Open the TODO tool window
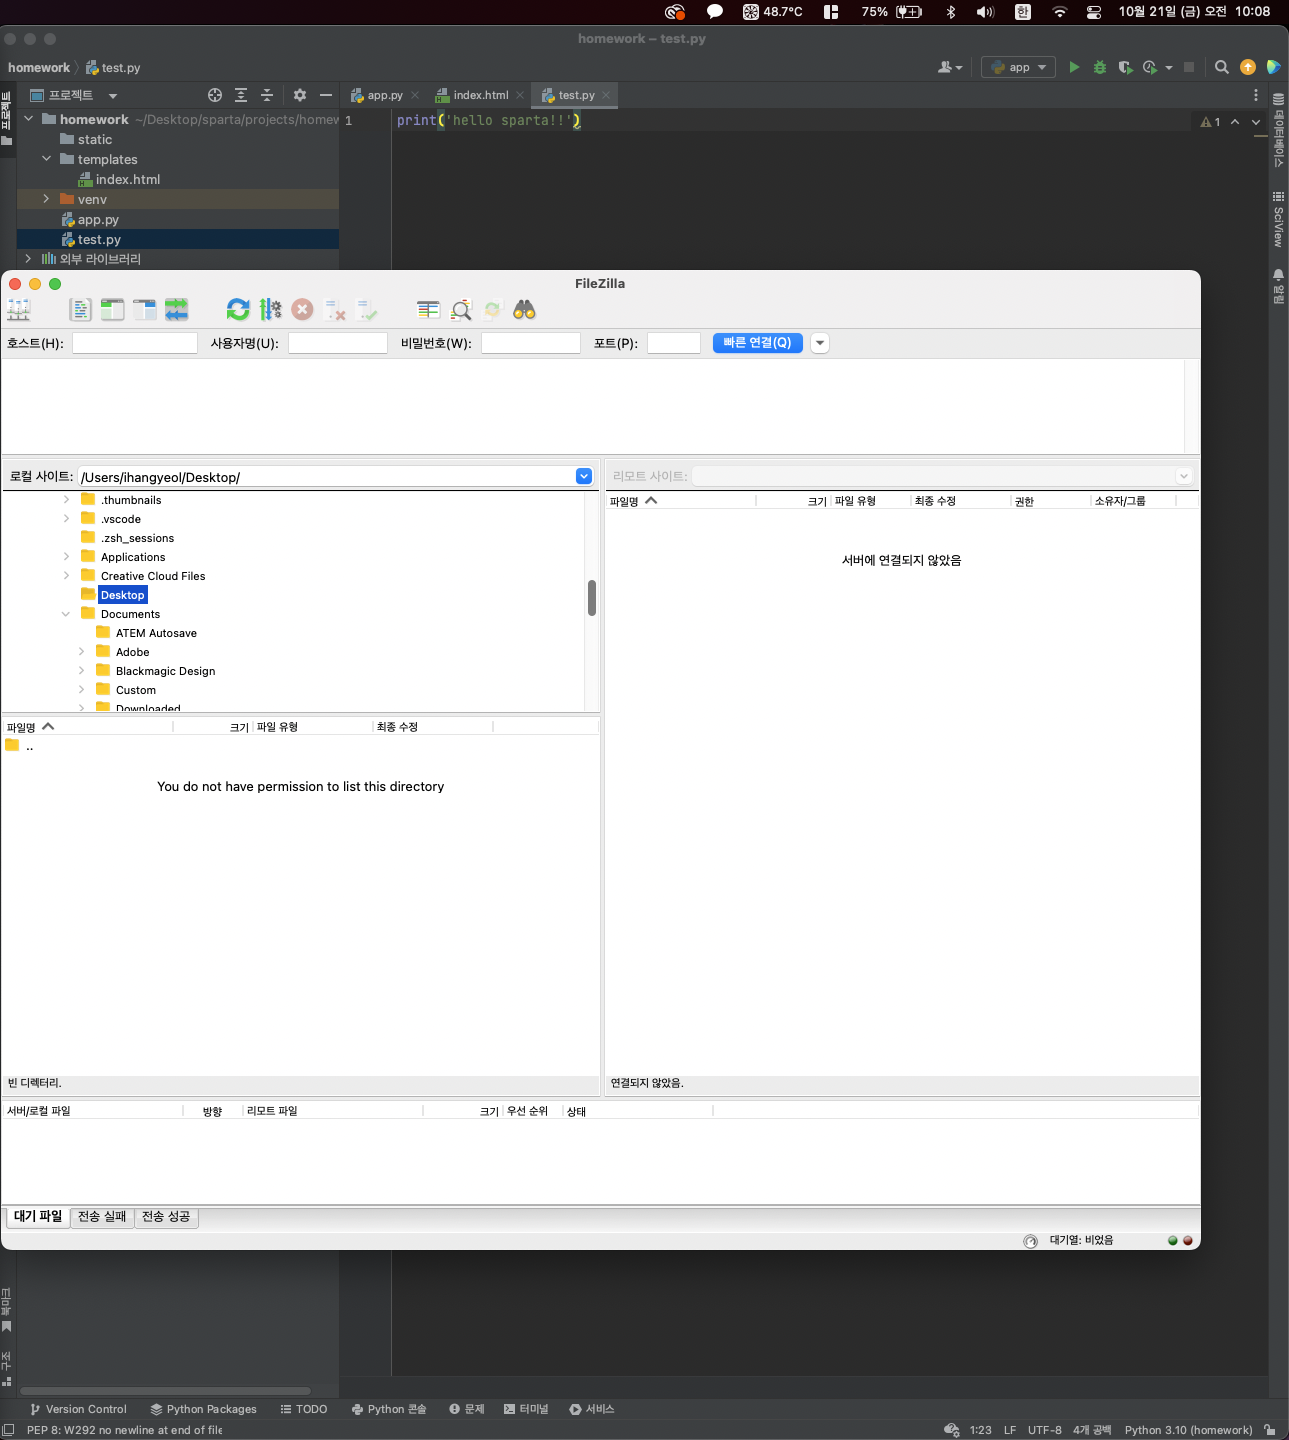This screenshot has height=1440, width=1289. (304, 1409)
